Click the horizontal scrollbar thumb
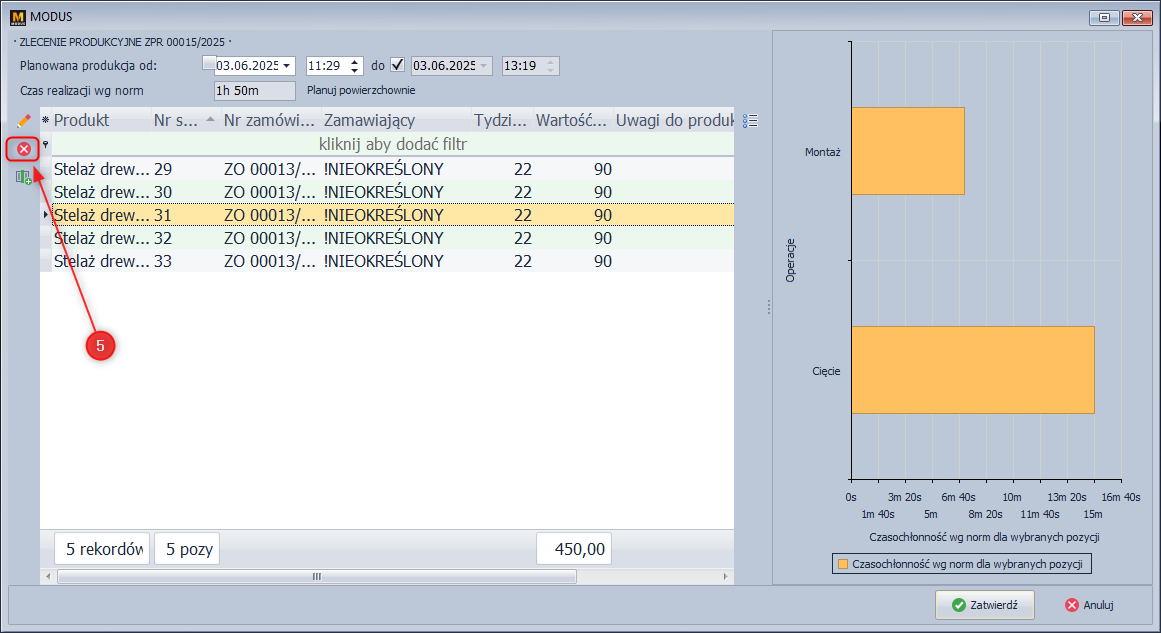Image resolution: width=1161 pixels, height=633 pixels. [316, 577]
